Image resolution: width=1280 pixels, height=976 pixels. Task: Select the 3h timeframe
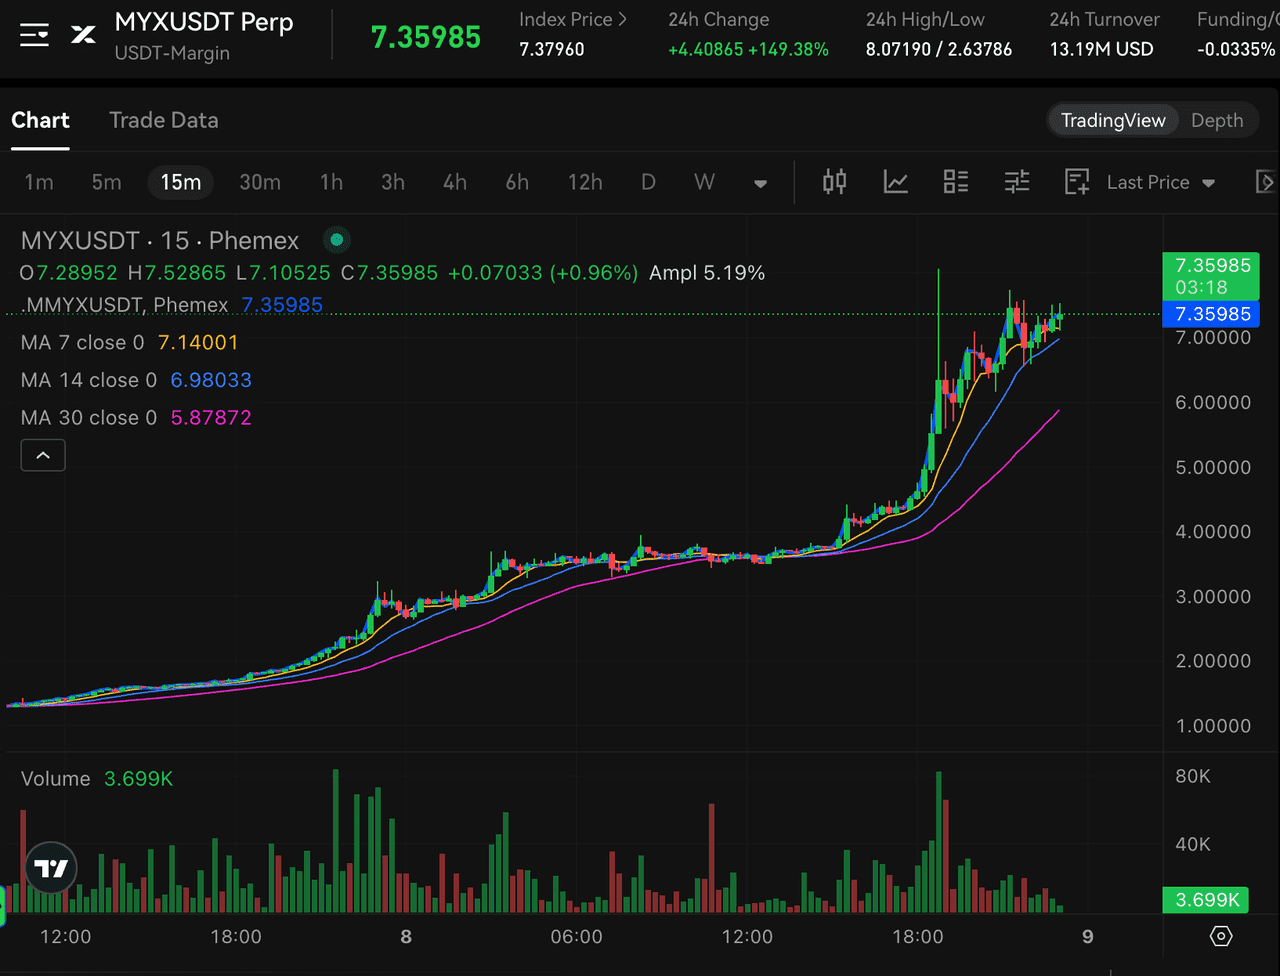(x=393, y=182)
